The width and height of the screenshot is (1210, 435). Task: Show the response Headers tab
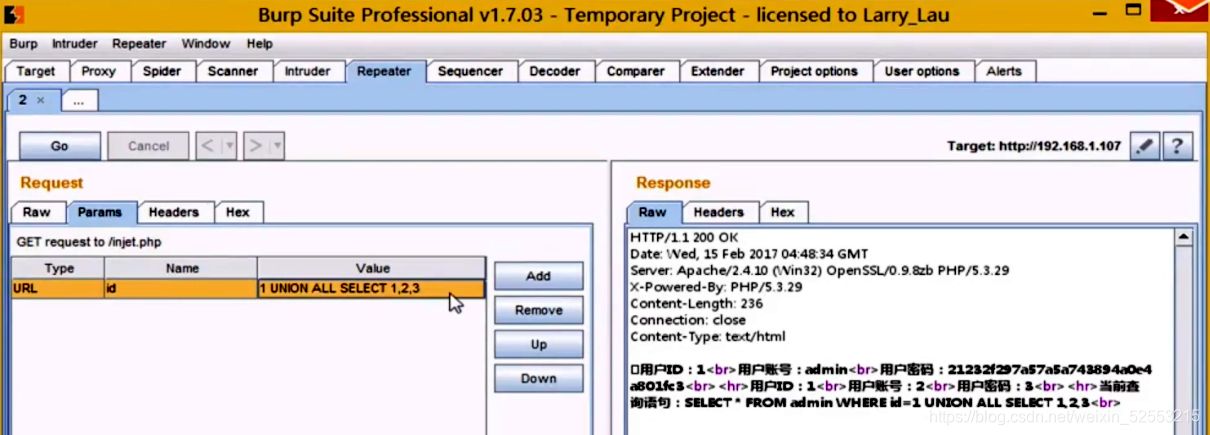719,212
